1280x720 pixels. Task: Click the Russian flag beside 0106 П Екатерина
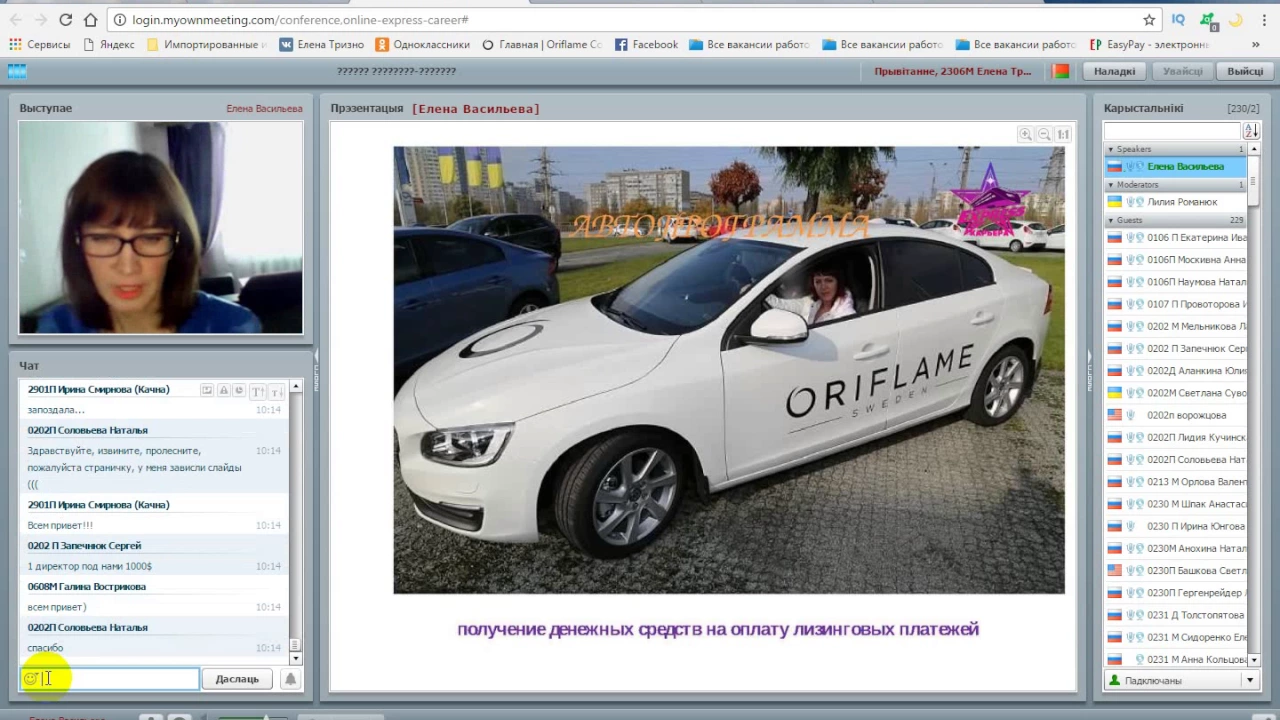pos(1114,238)
